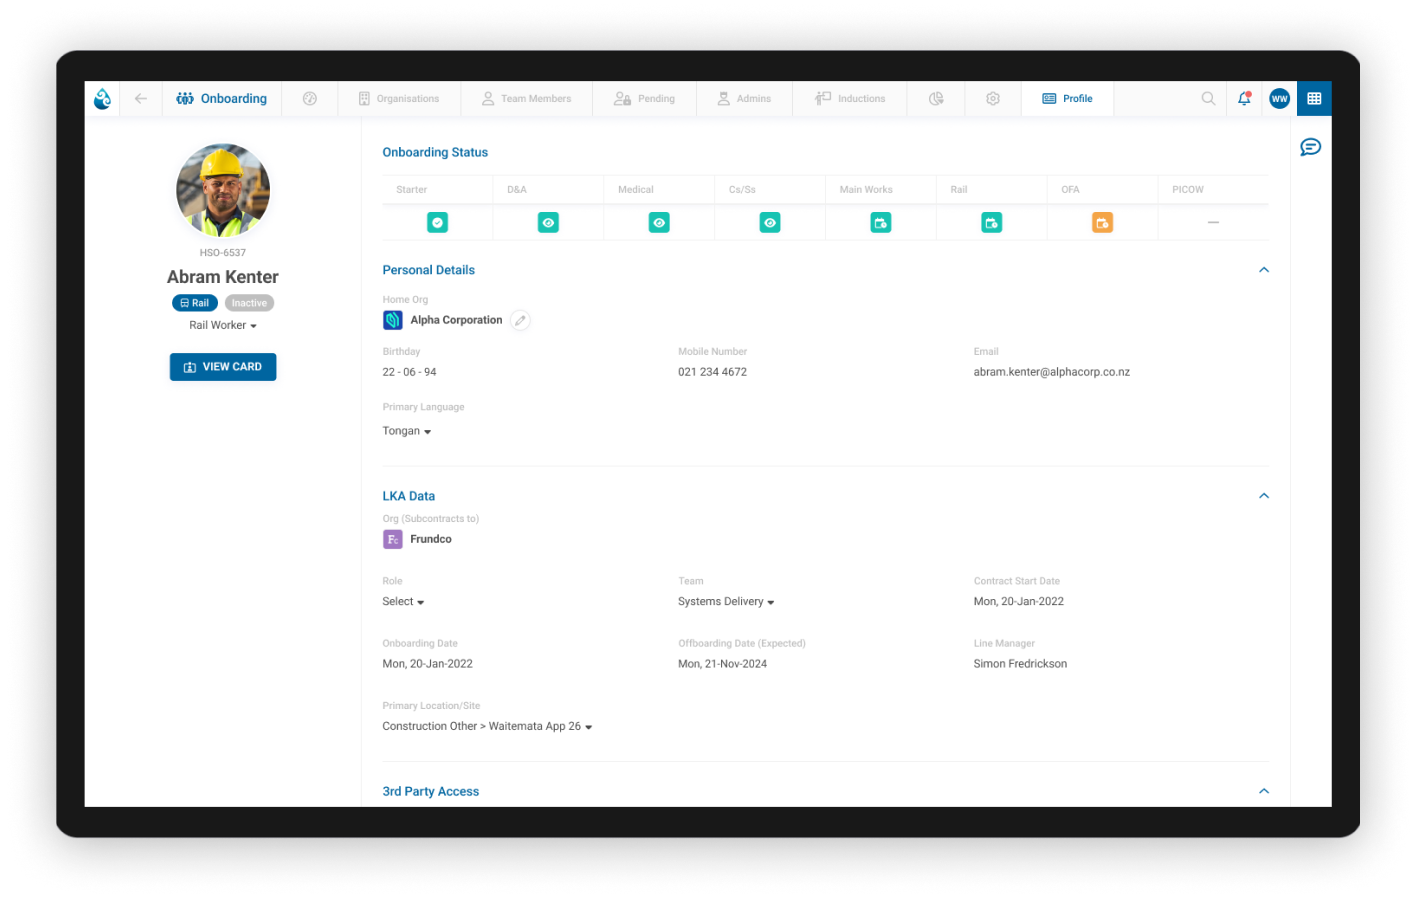Viewport: 1414px width, 898px height.
Task: Click the Frundco organisation link
Action: 430,540
